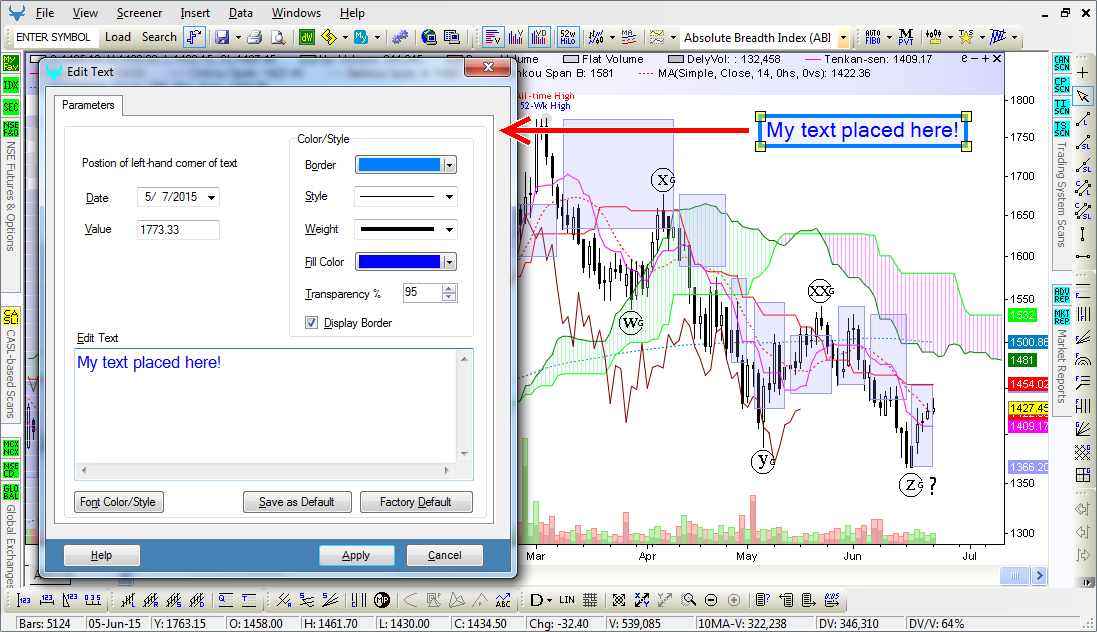
Task: Click the SEC green icon on left sidebar
Action: 10,107
